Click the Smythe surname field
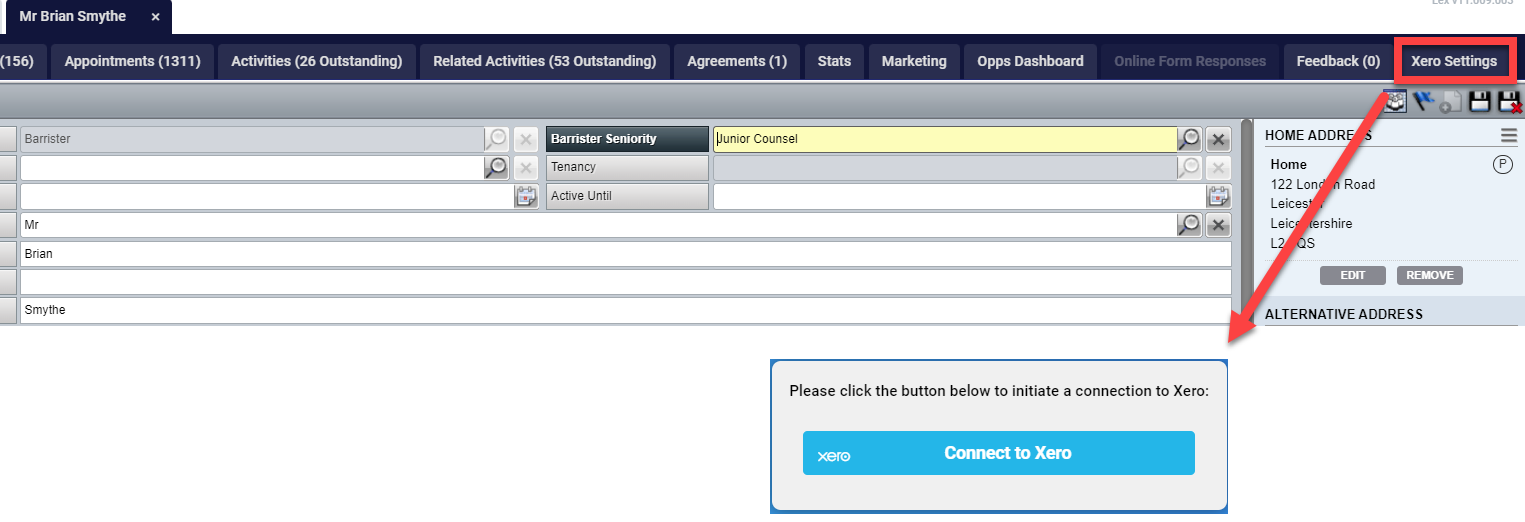 (x=626, y=311)
